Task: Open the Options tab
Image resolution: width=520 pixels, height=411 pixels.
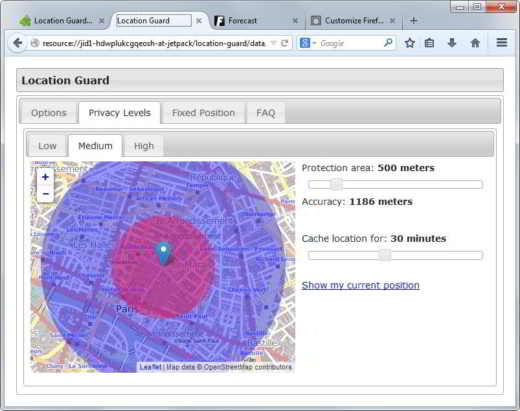Action: point(49,113)
